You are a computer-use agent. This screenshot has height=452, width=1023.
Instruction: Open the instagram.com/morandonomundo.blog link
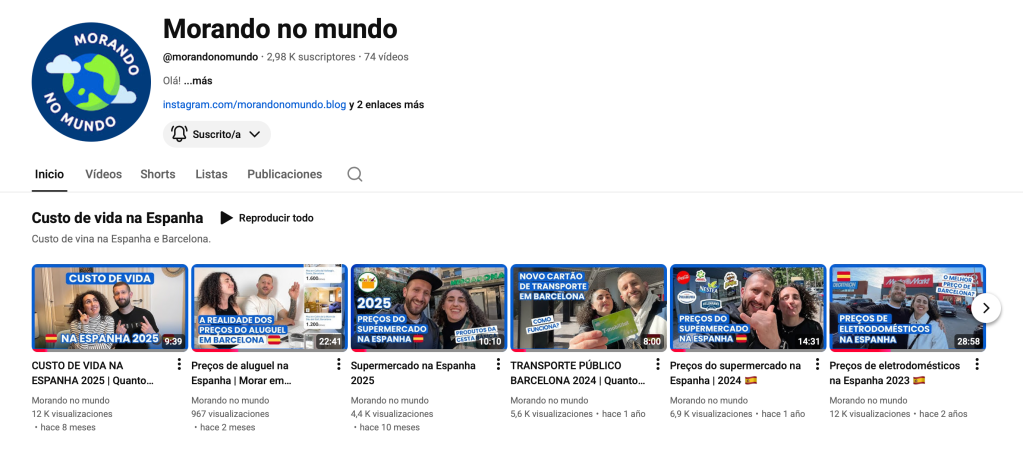point(254,104)
